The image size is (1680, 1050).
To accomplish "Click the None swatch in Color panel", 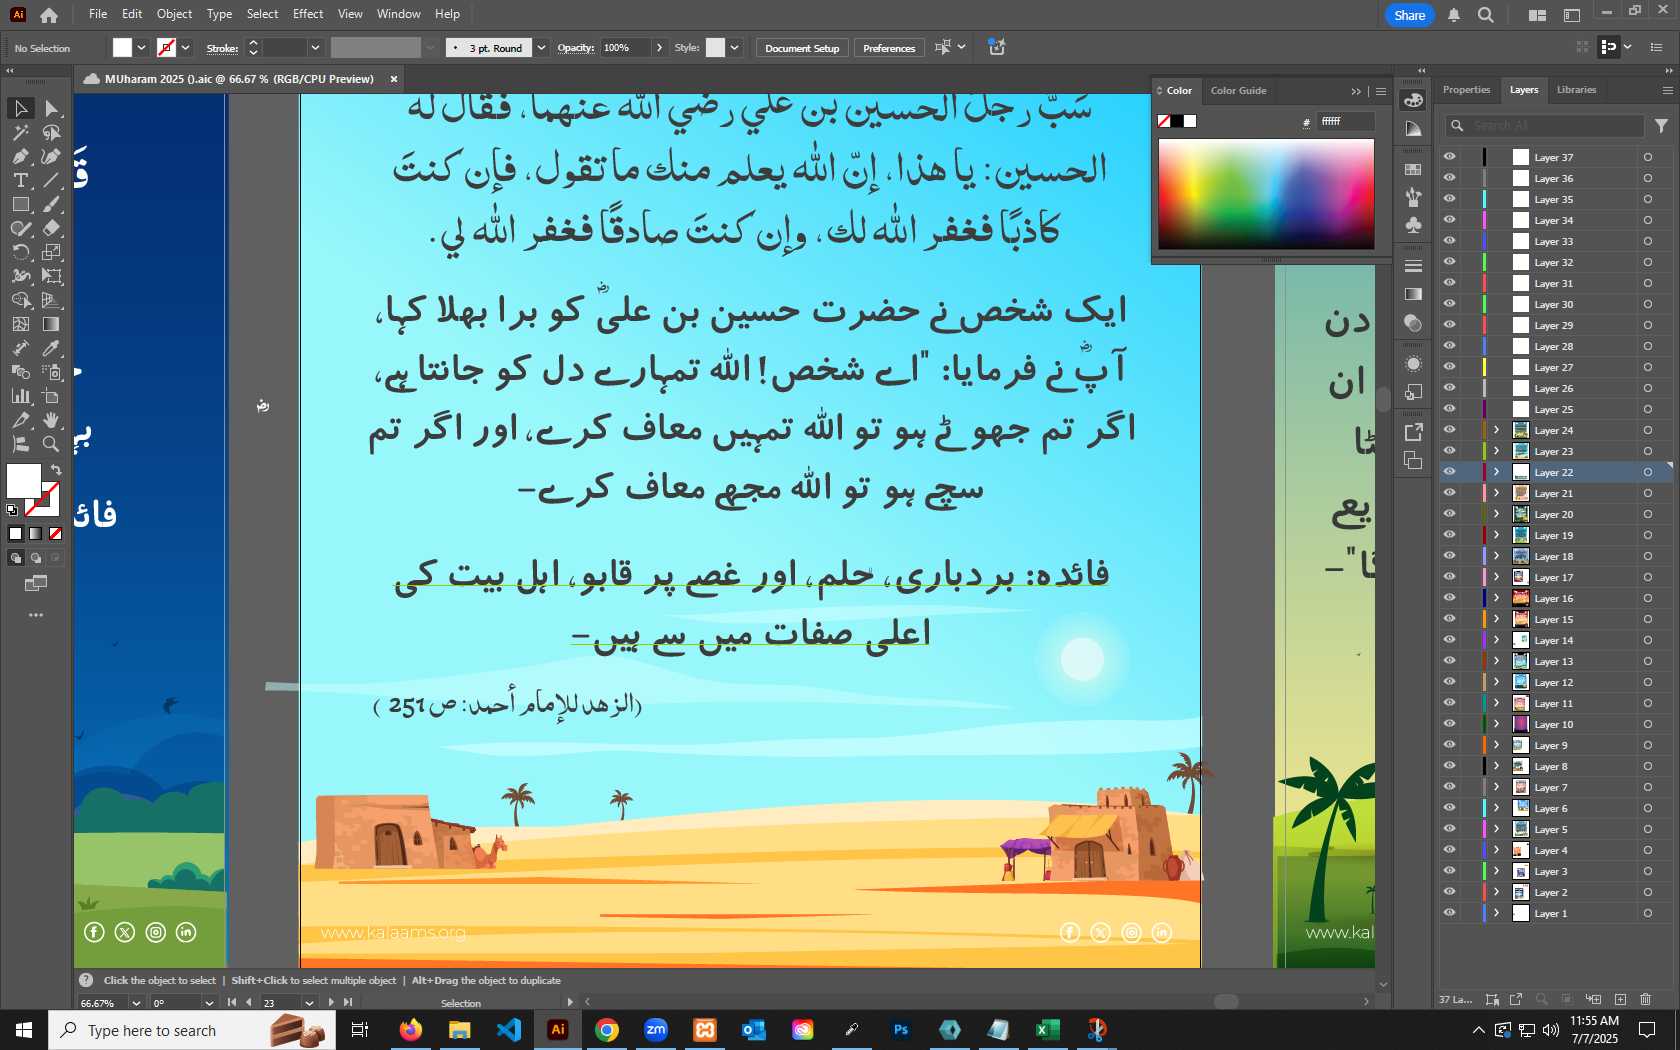I will click(x=1164, y=121).
